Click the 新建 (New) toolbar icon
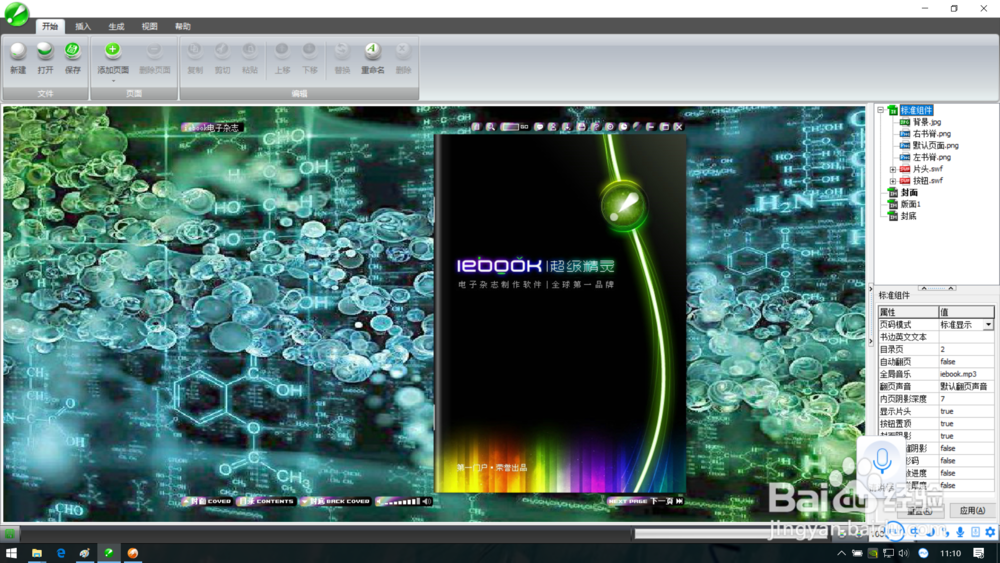This screenshot has height=563, width=1000. 18,50
